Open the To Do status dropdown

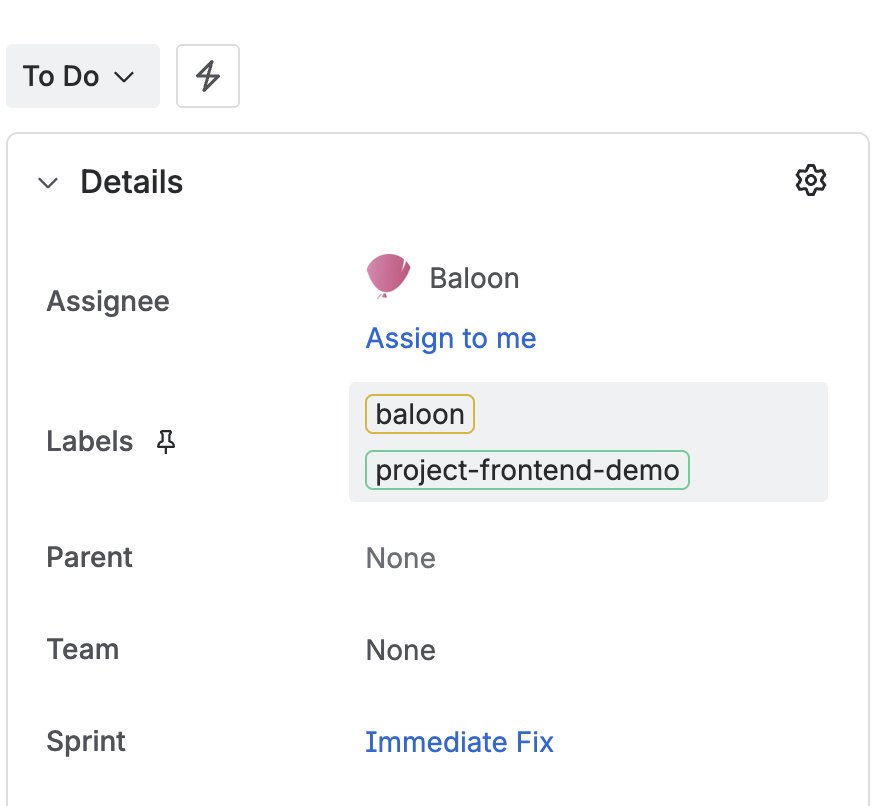[x=83, y=76]
